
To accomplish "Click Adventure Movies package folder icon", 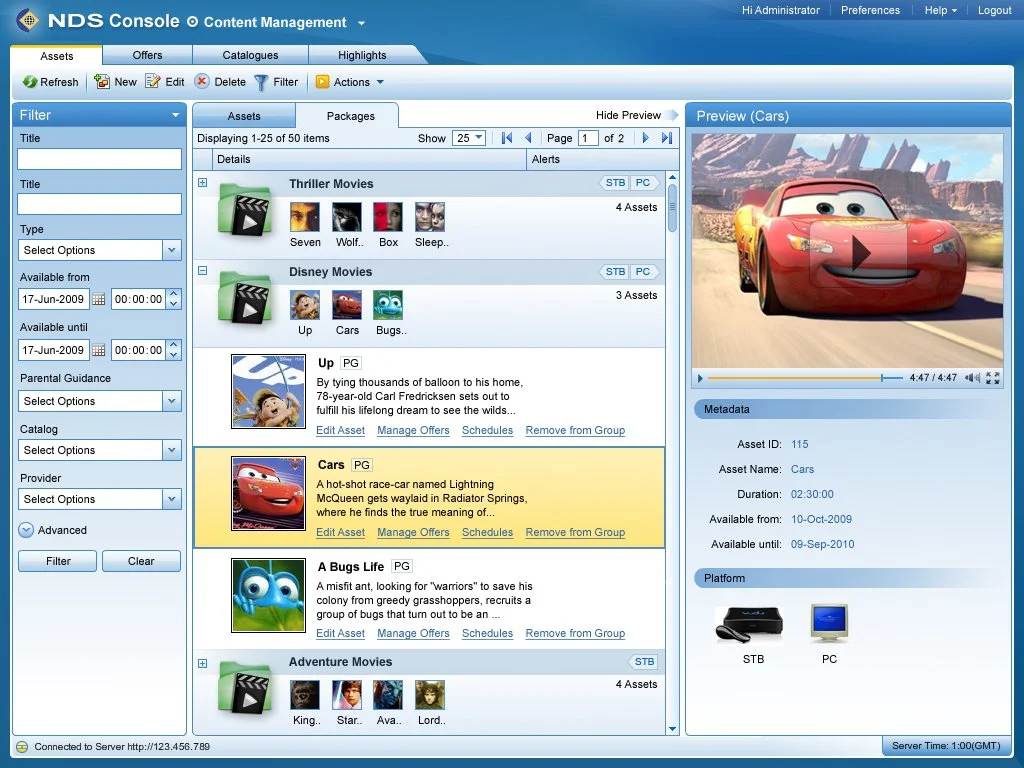I will (245, 687).
